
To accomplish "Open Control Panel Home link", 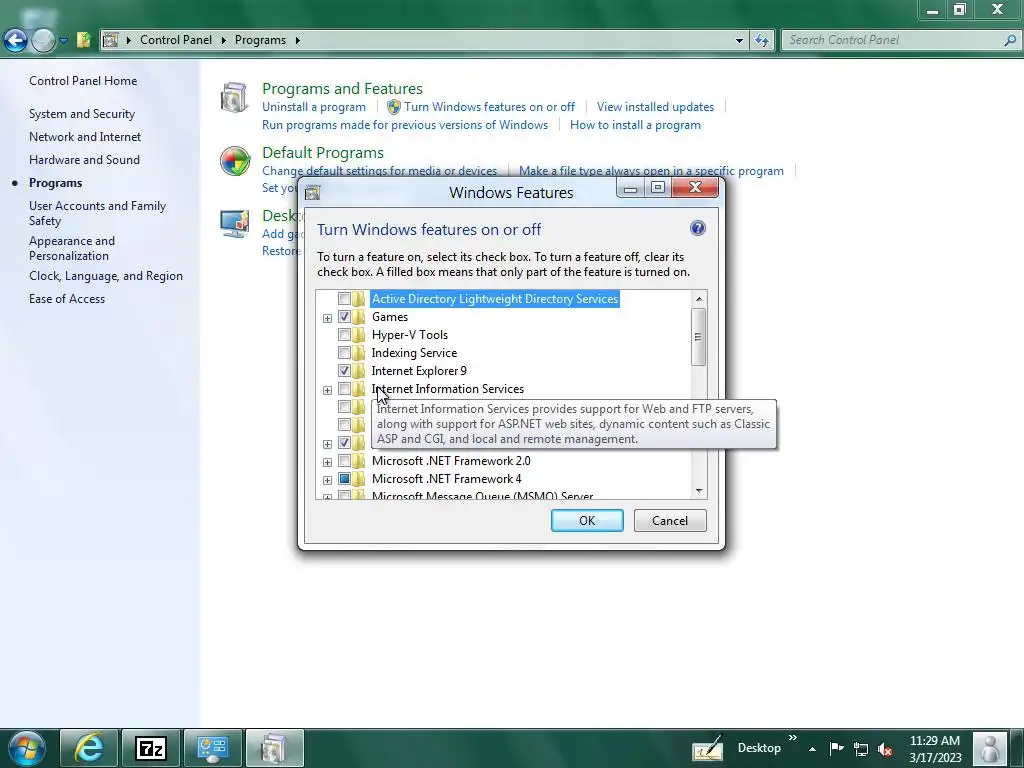I will (x=83, y=81).
